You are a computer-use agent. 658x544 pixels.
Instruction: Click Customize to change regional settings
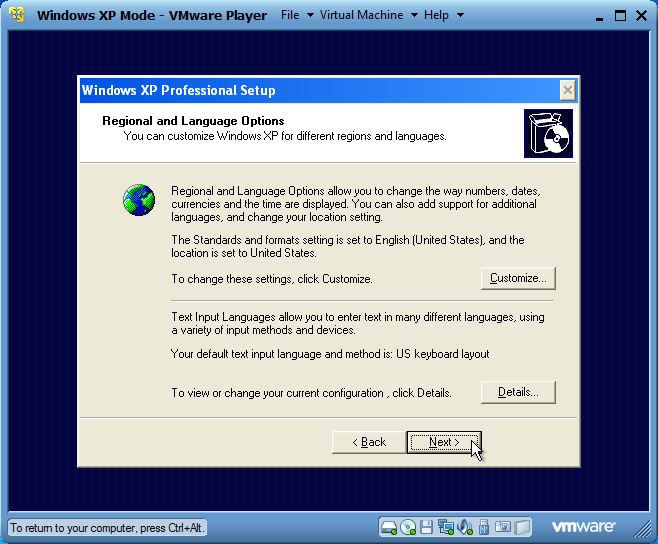(x=517, y=278)
